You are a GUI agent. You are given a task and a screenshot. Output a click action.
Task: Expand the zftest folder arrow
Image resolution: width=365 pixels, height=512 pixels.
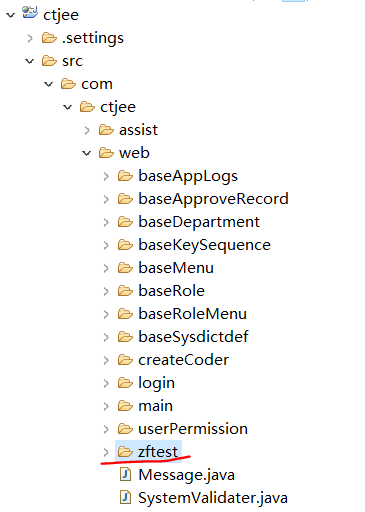coord(106,452)
